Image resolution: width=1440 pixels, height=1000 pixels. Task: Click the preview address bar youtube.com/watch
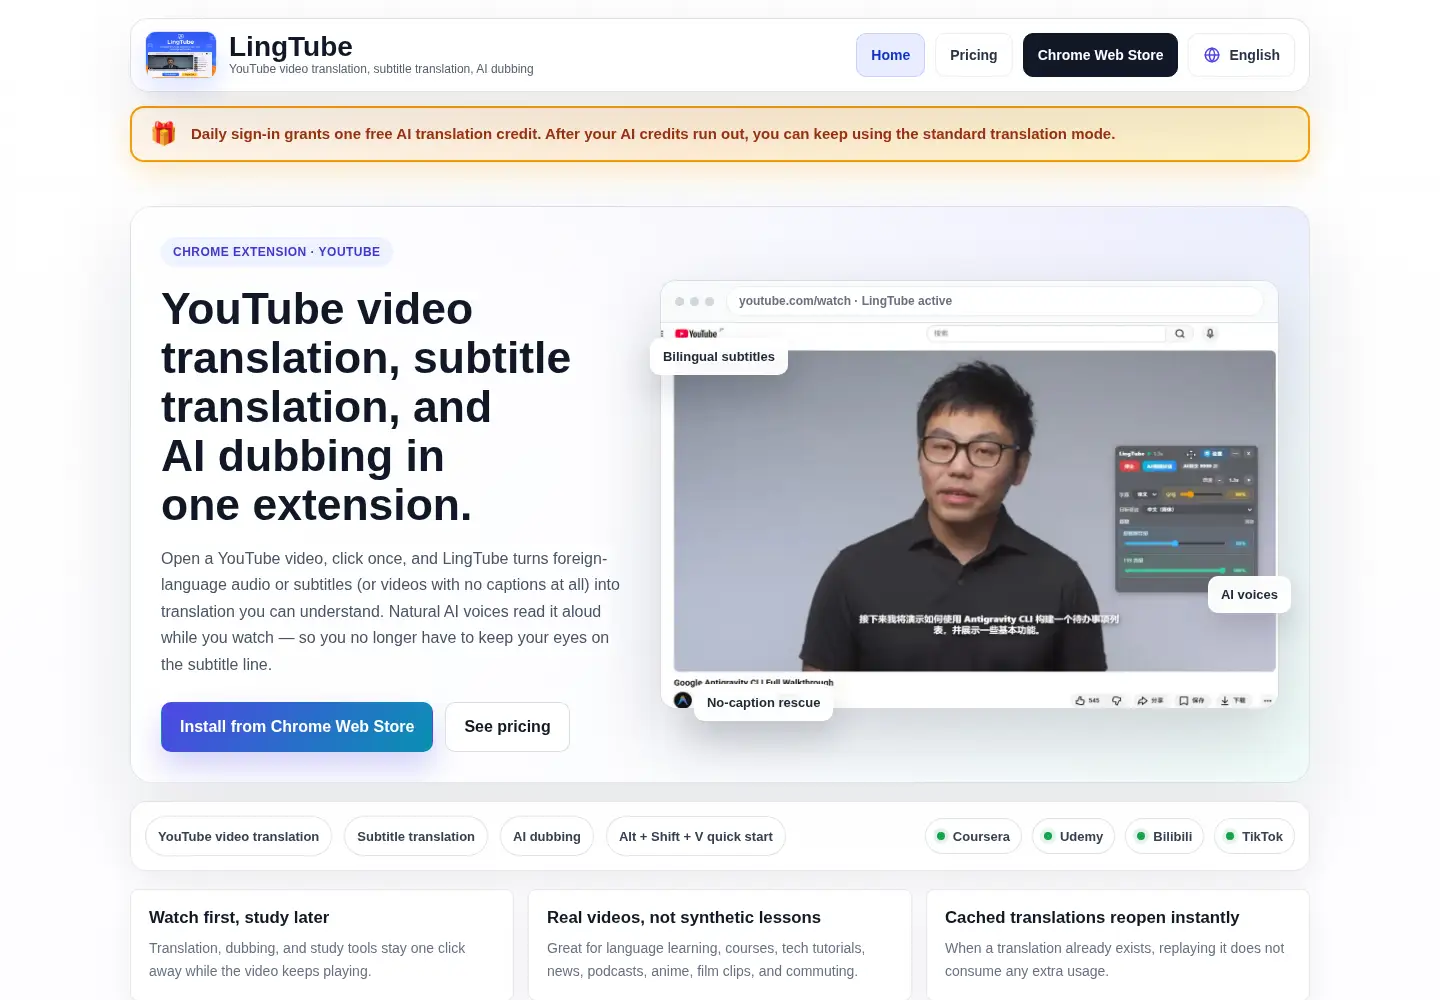994,301
